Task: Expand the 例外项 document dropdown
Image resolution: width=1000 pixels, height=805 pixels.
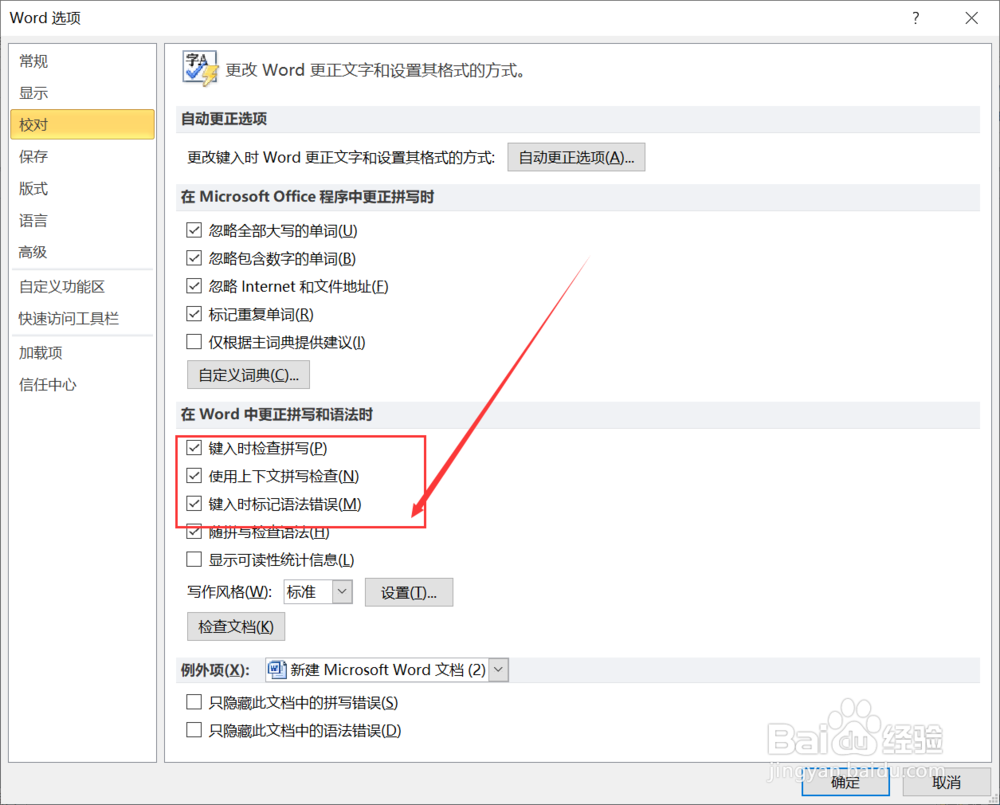Action: point(498,670)
